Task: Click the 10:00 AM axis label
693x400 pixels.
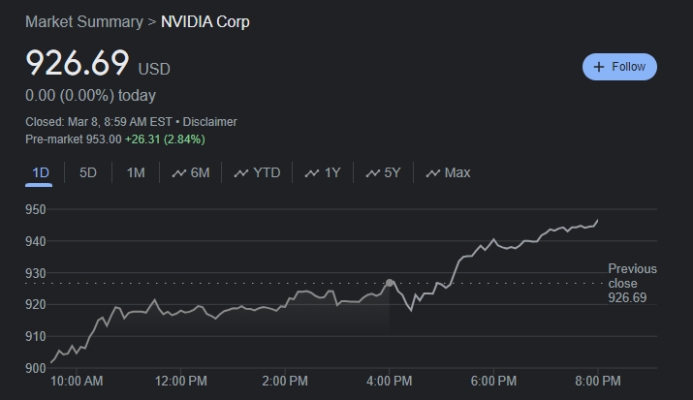Action: (x=76, y=381)
